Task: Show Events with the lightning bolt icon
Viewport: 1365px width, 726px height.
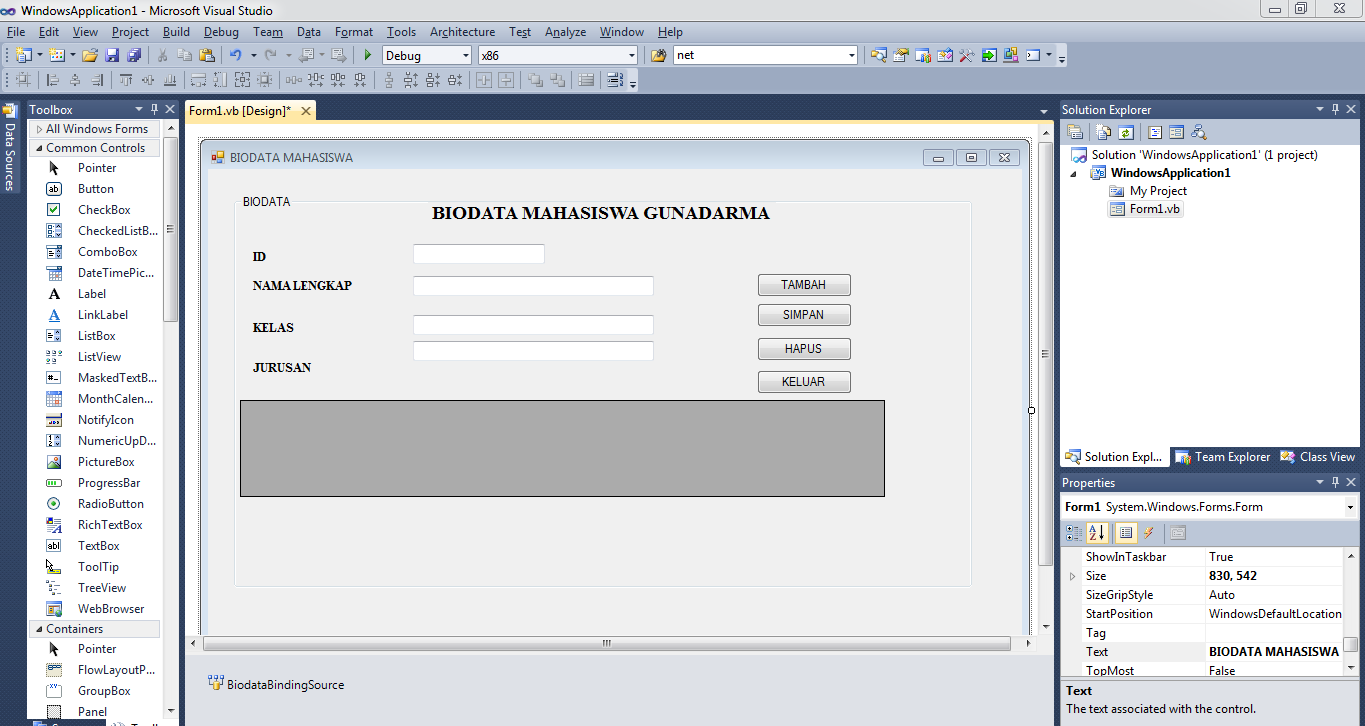Action: point(1149,533)
